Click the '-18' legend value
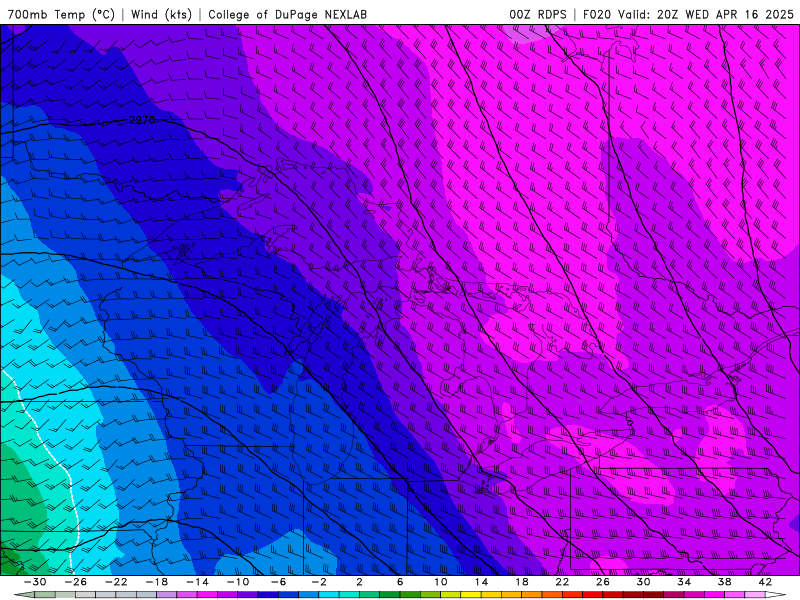This screenshot has height=600, width=800. pyautogui.click(x=157, y=582)
